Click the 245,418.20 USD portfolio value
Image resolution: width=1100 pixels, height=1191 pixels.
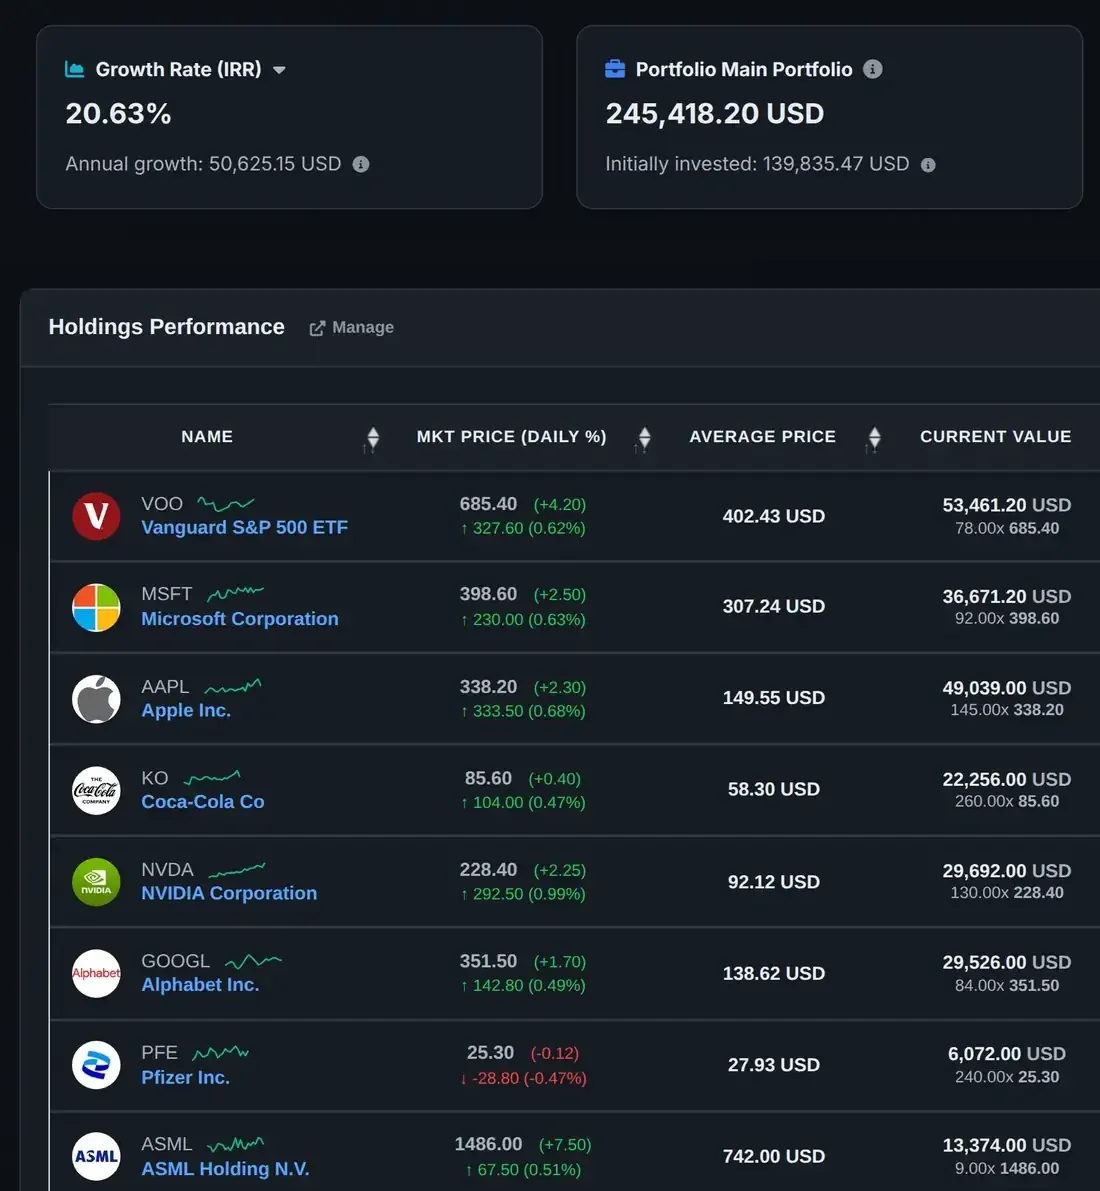(714, 114)
